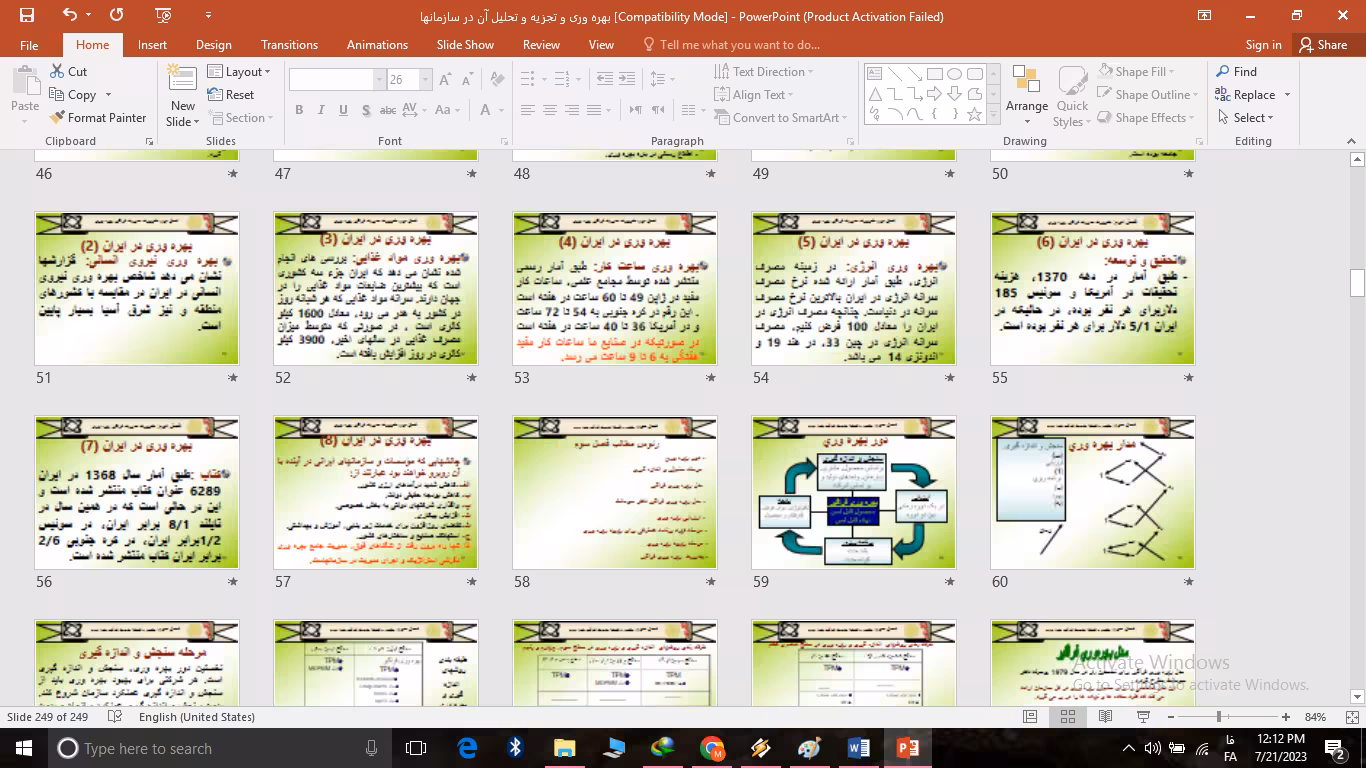Image resolution: width=1366 pixels, height=768 pixels.
Task: Click the Find tool in Editing
Action: tap(1237, 72)
